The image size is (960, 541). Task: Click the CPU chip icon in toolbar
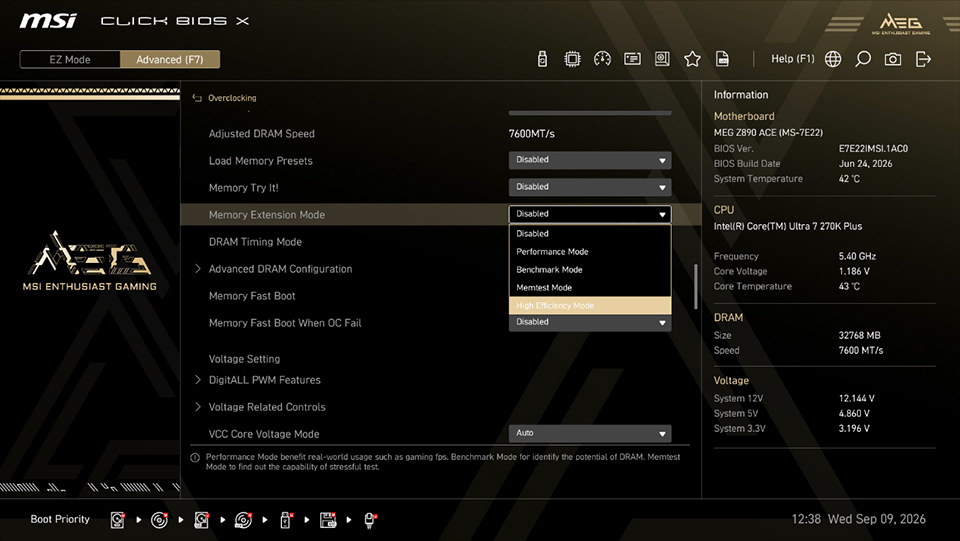[572, 59]
